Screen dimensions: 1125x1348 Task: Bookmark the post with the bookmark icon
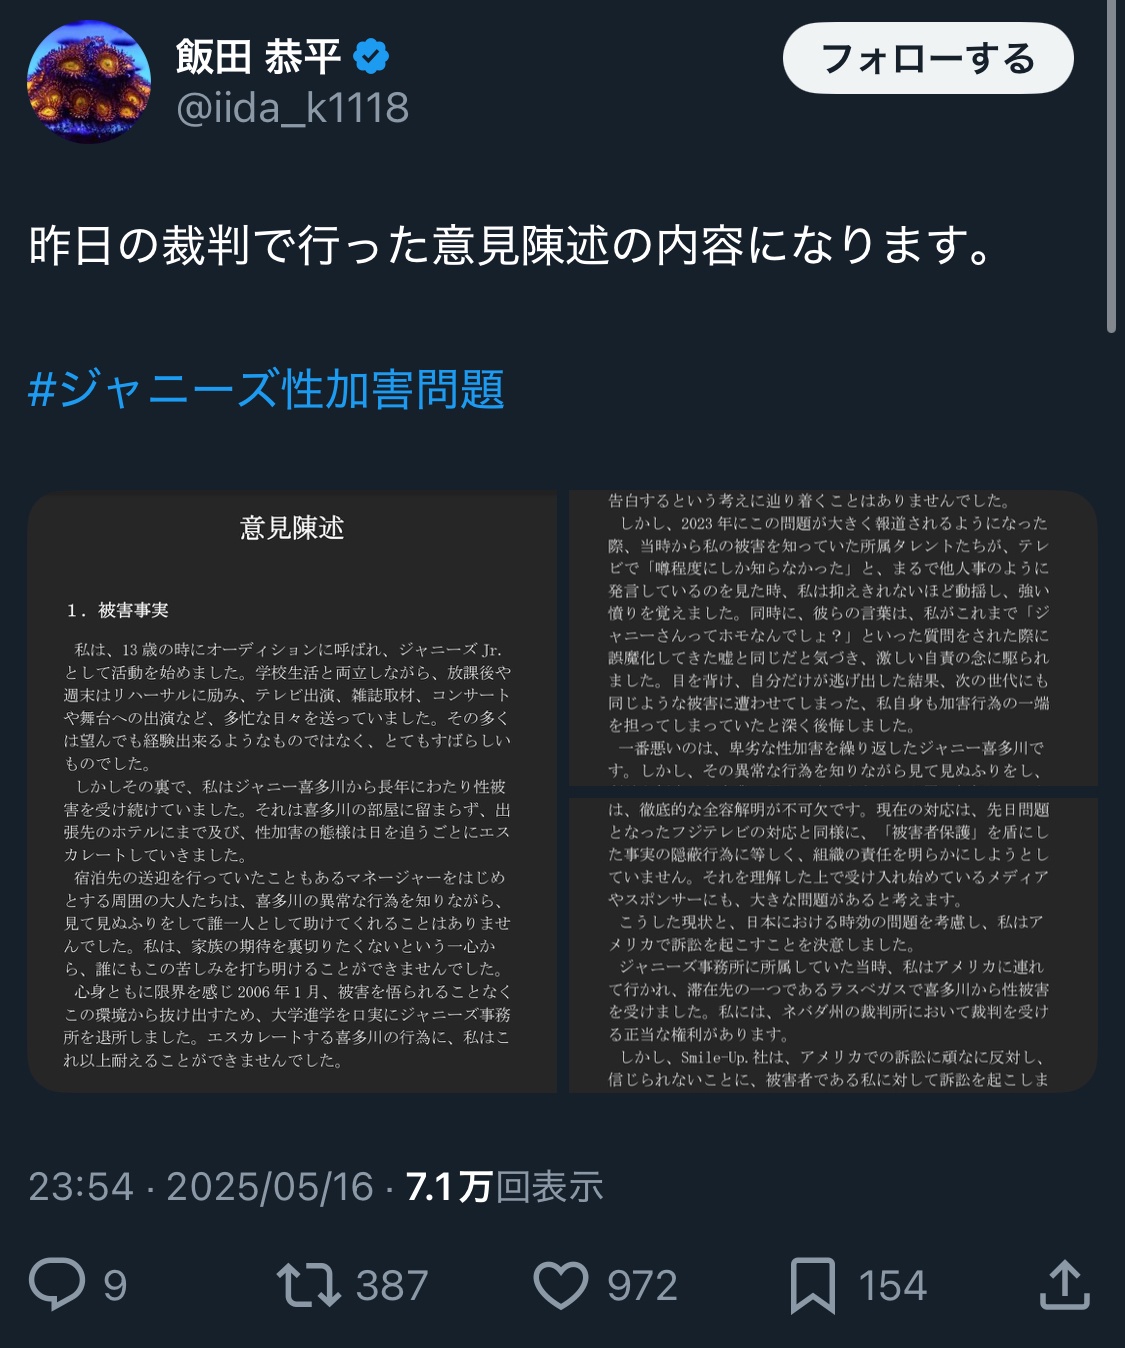click(812, 1285)
